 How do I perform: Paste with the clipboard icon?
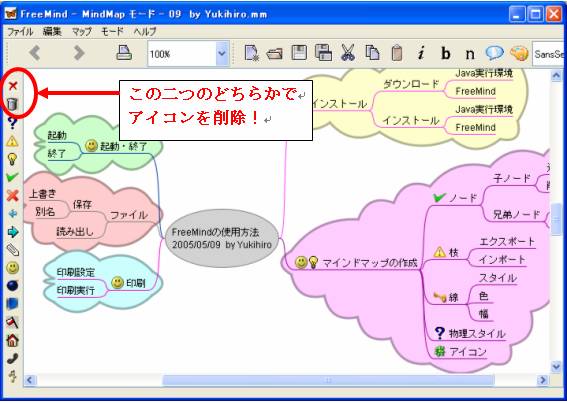click(x=397, y=53)
